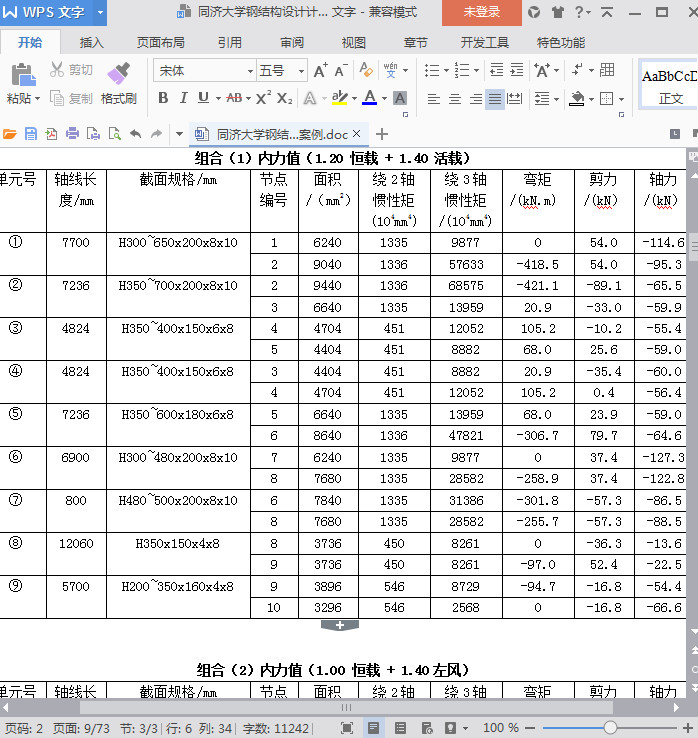Image resolution: width=698 pixels, height=738 pixels.
Task: Switch to the 视图 (View) tab
Action: [x=353, y=43]
